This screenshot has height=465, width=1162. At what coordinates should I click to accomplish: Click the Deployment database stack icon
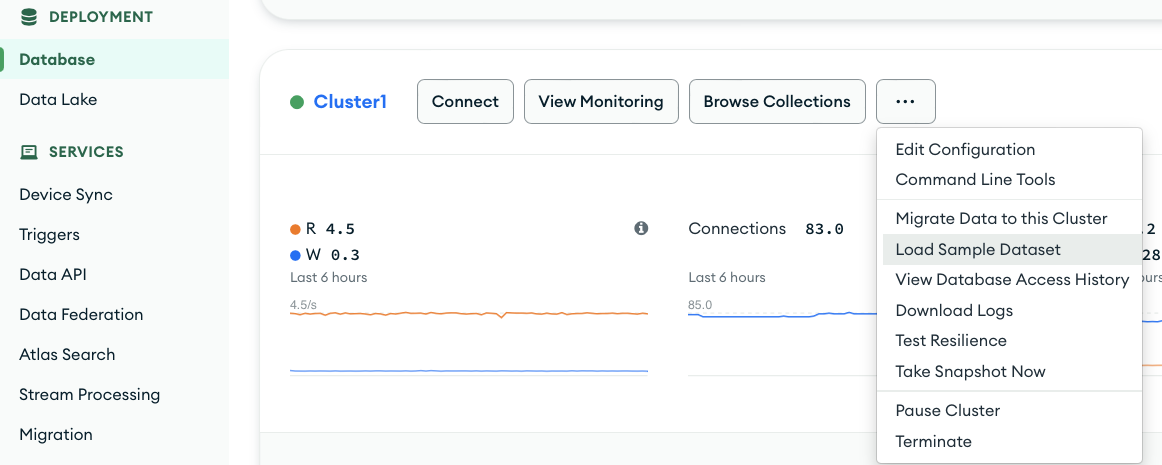coord(29,16)
